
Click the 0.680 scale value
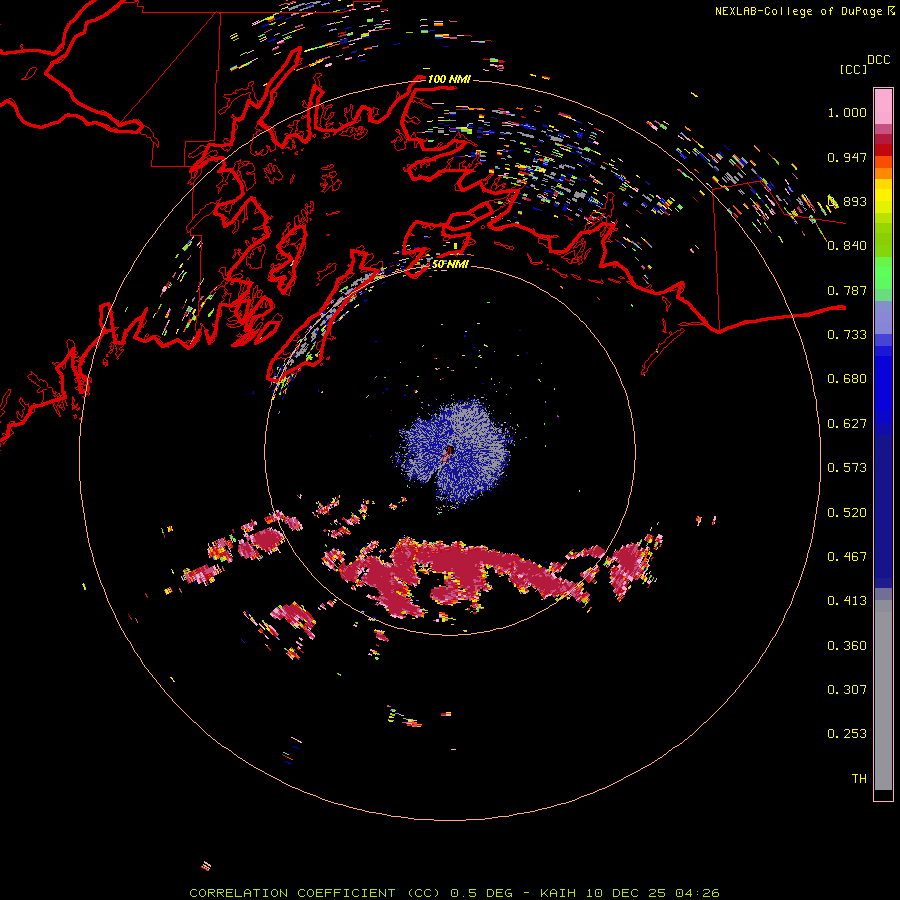pos(847,379)
